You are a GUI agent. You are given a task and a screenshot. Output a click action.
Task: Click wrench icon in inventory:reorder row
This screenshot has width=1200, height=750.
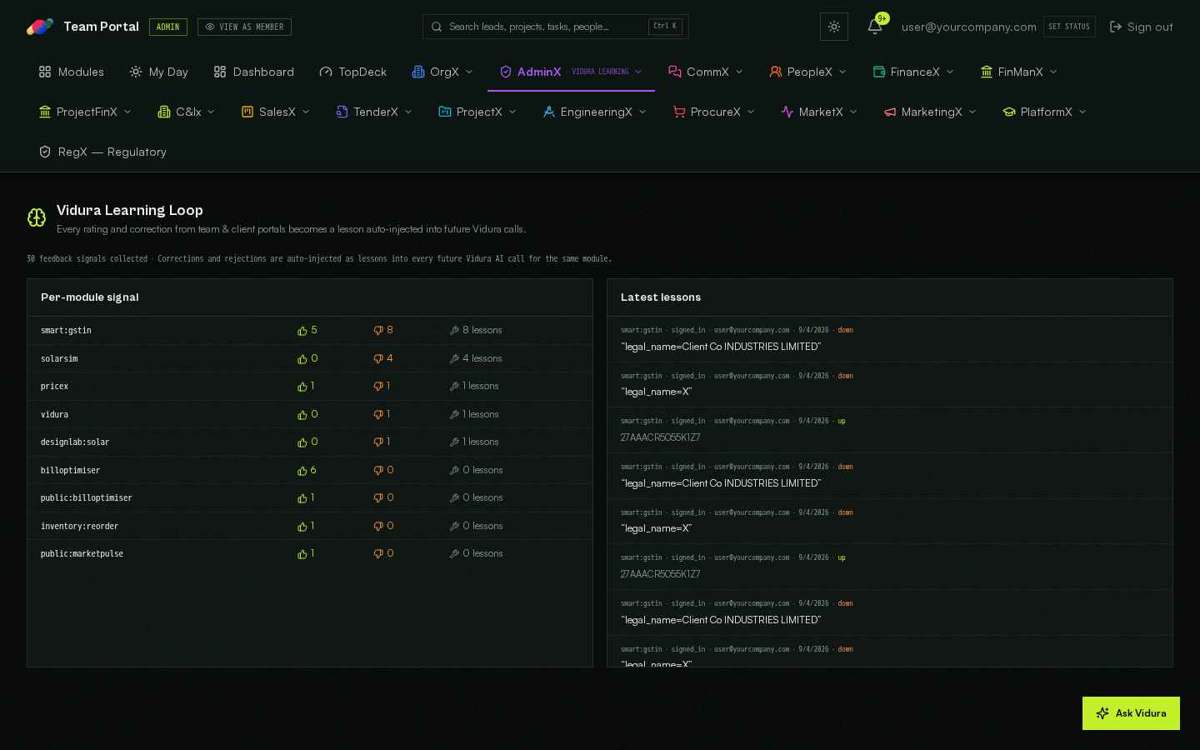454,526
